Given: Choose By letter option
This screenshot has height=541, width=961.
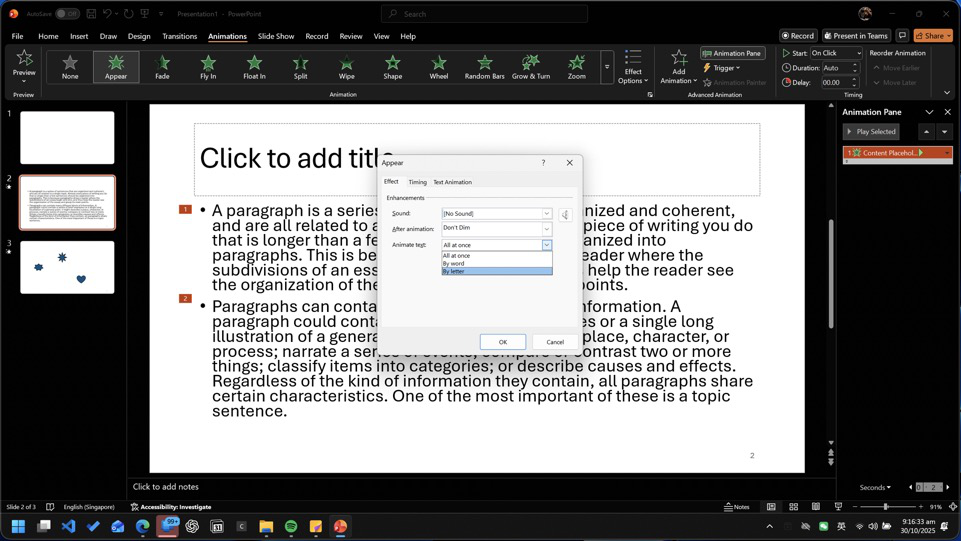Looking at the screenshot, I should coord(497,271).
